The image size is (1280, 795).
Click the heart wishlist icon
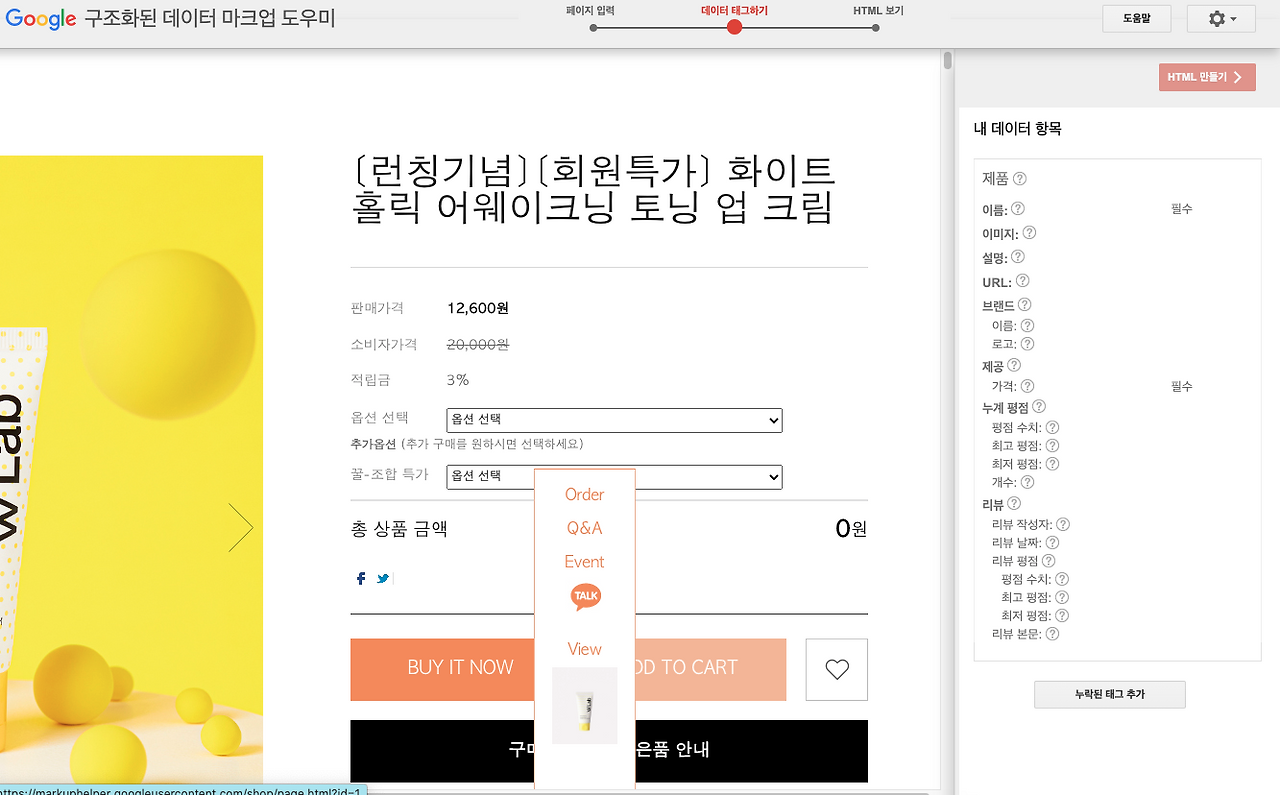pyautogui.click(x=836, y=669)
